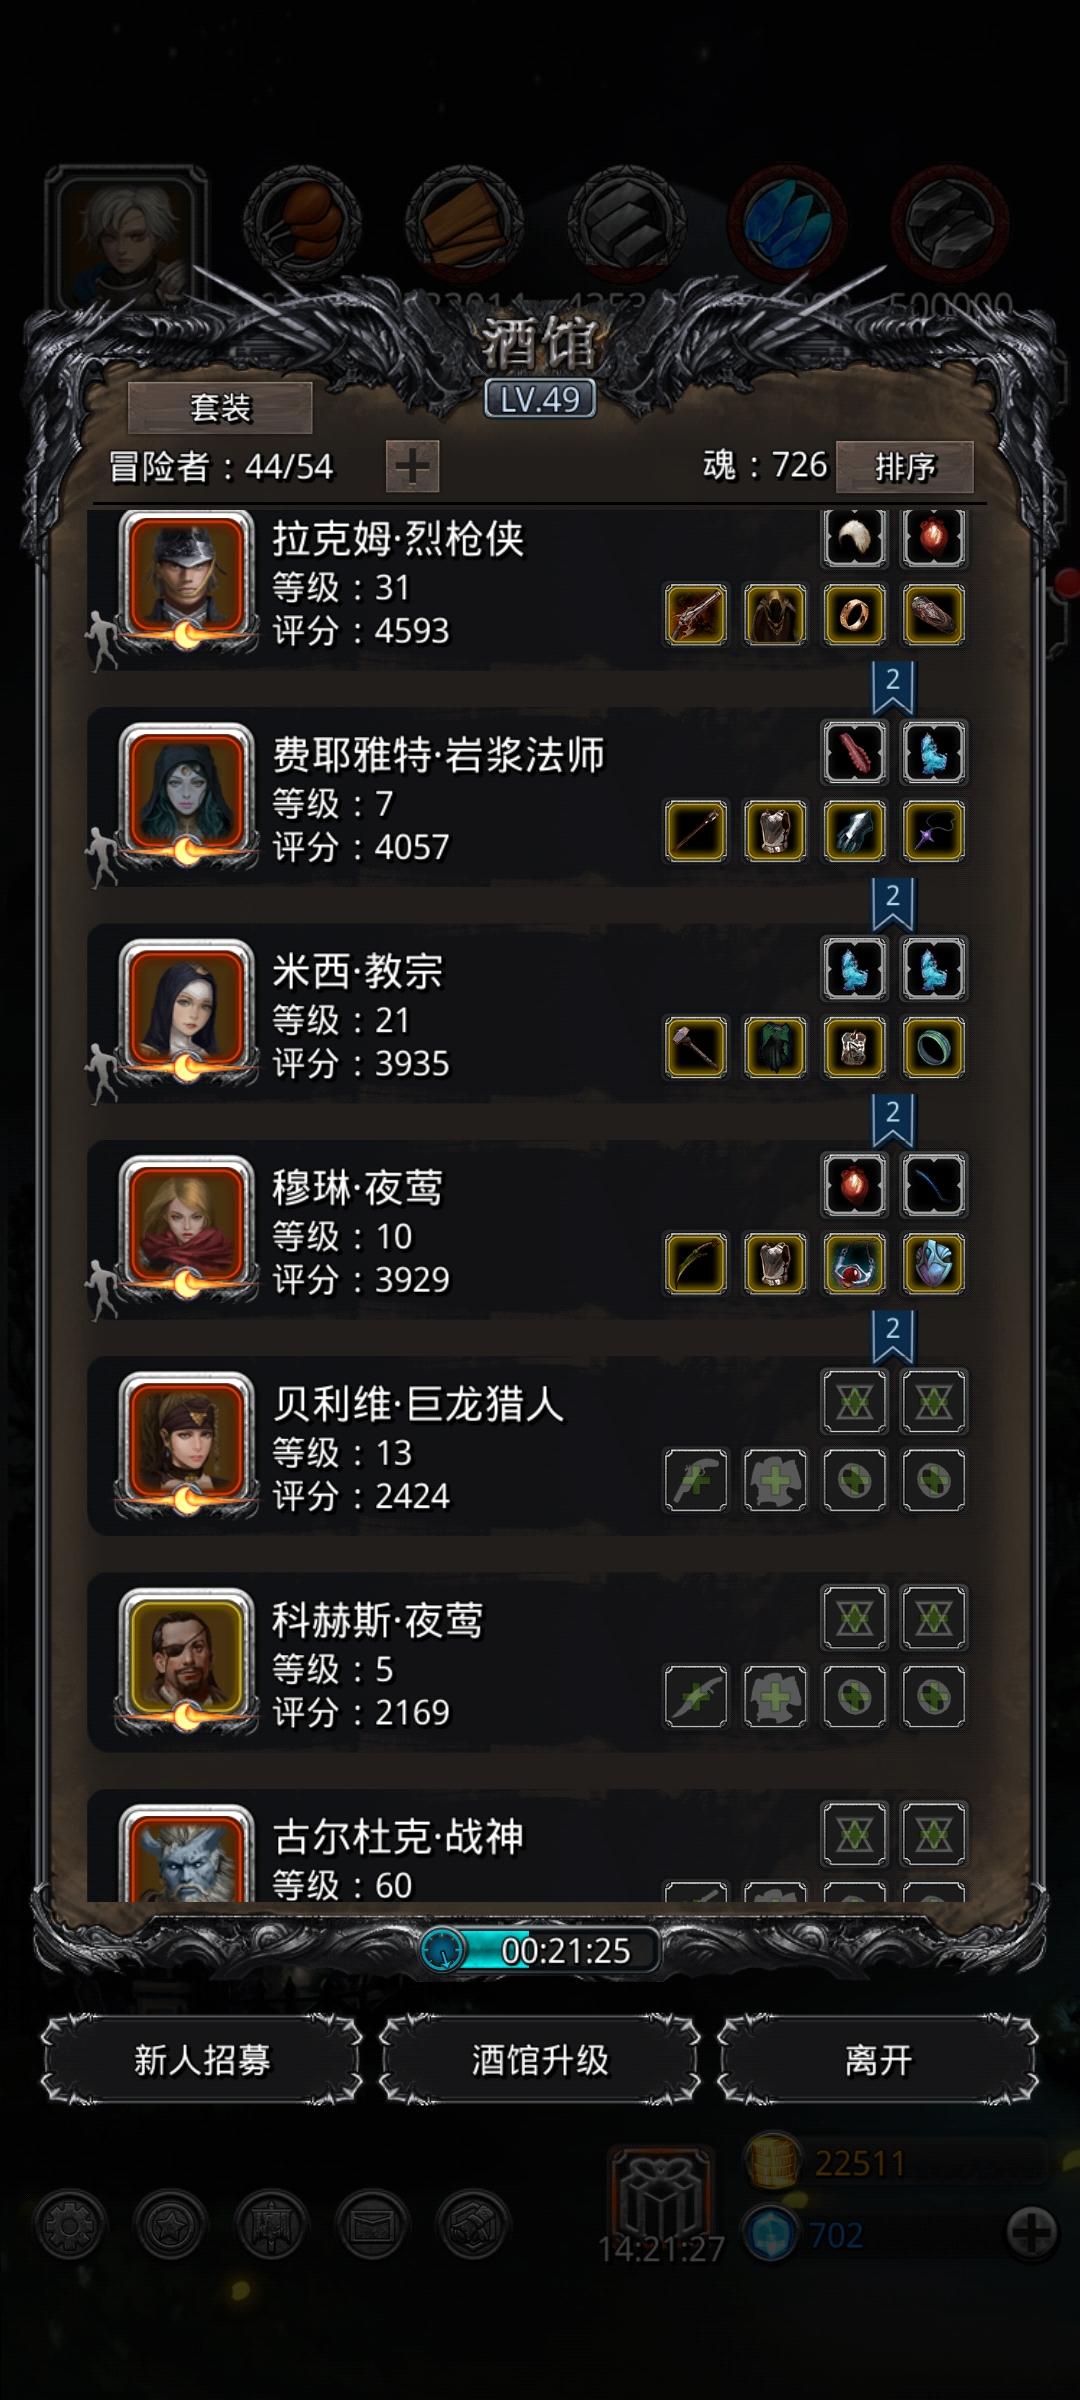
Task: Tap the set bonus bookmark under 穆琳·夜莺
Action: 893,1335
